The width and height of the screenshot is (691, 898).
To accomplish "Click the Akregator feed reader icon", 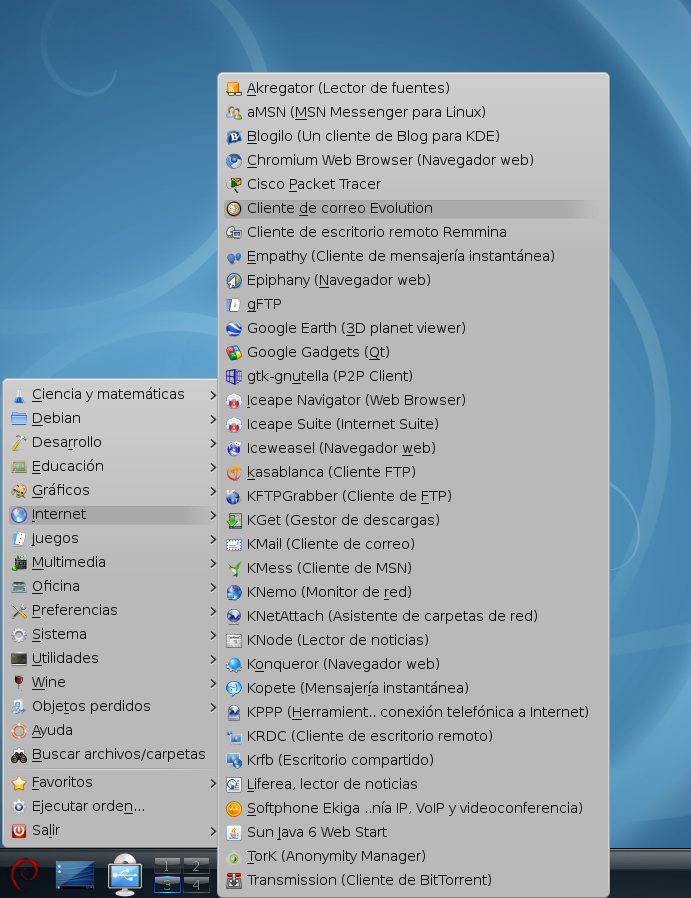I will click(234, 88).
